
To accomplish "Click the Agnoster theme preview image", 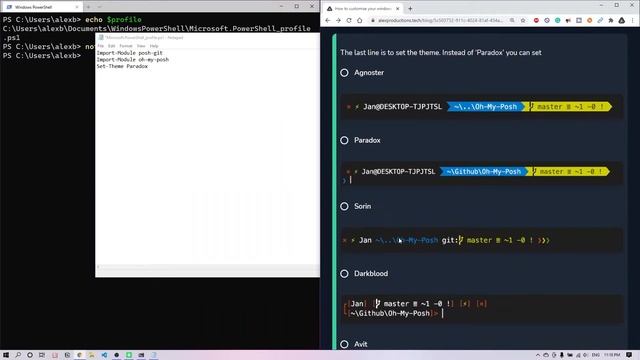I will point(482,107).
